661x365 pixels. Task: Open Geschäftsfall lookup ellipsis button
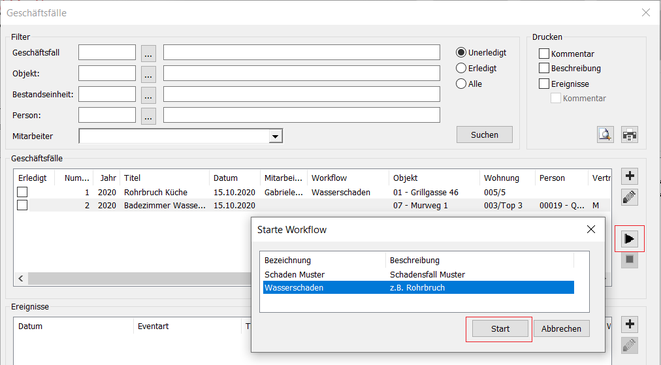pyautogui.click(x=148, y=53)
